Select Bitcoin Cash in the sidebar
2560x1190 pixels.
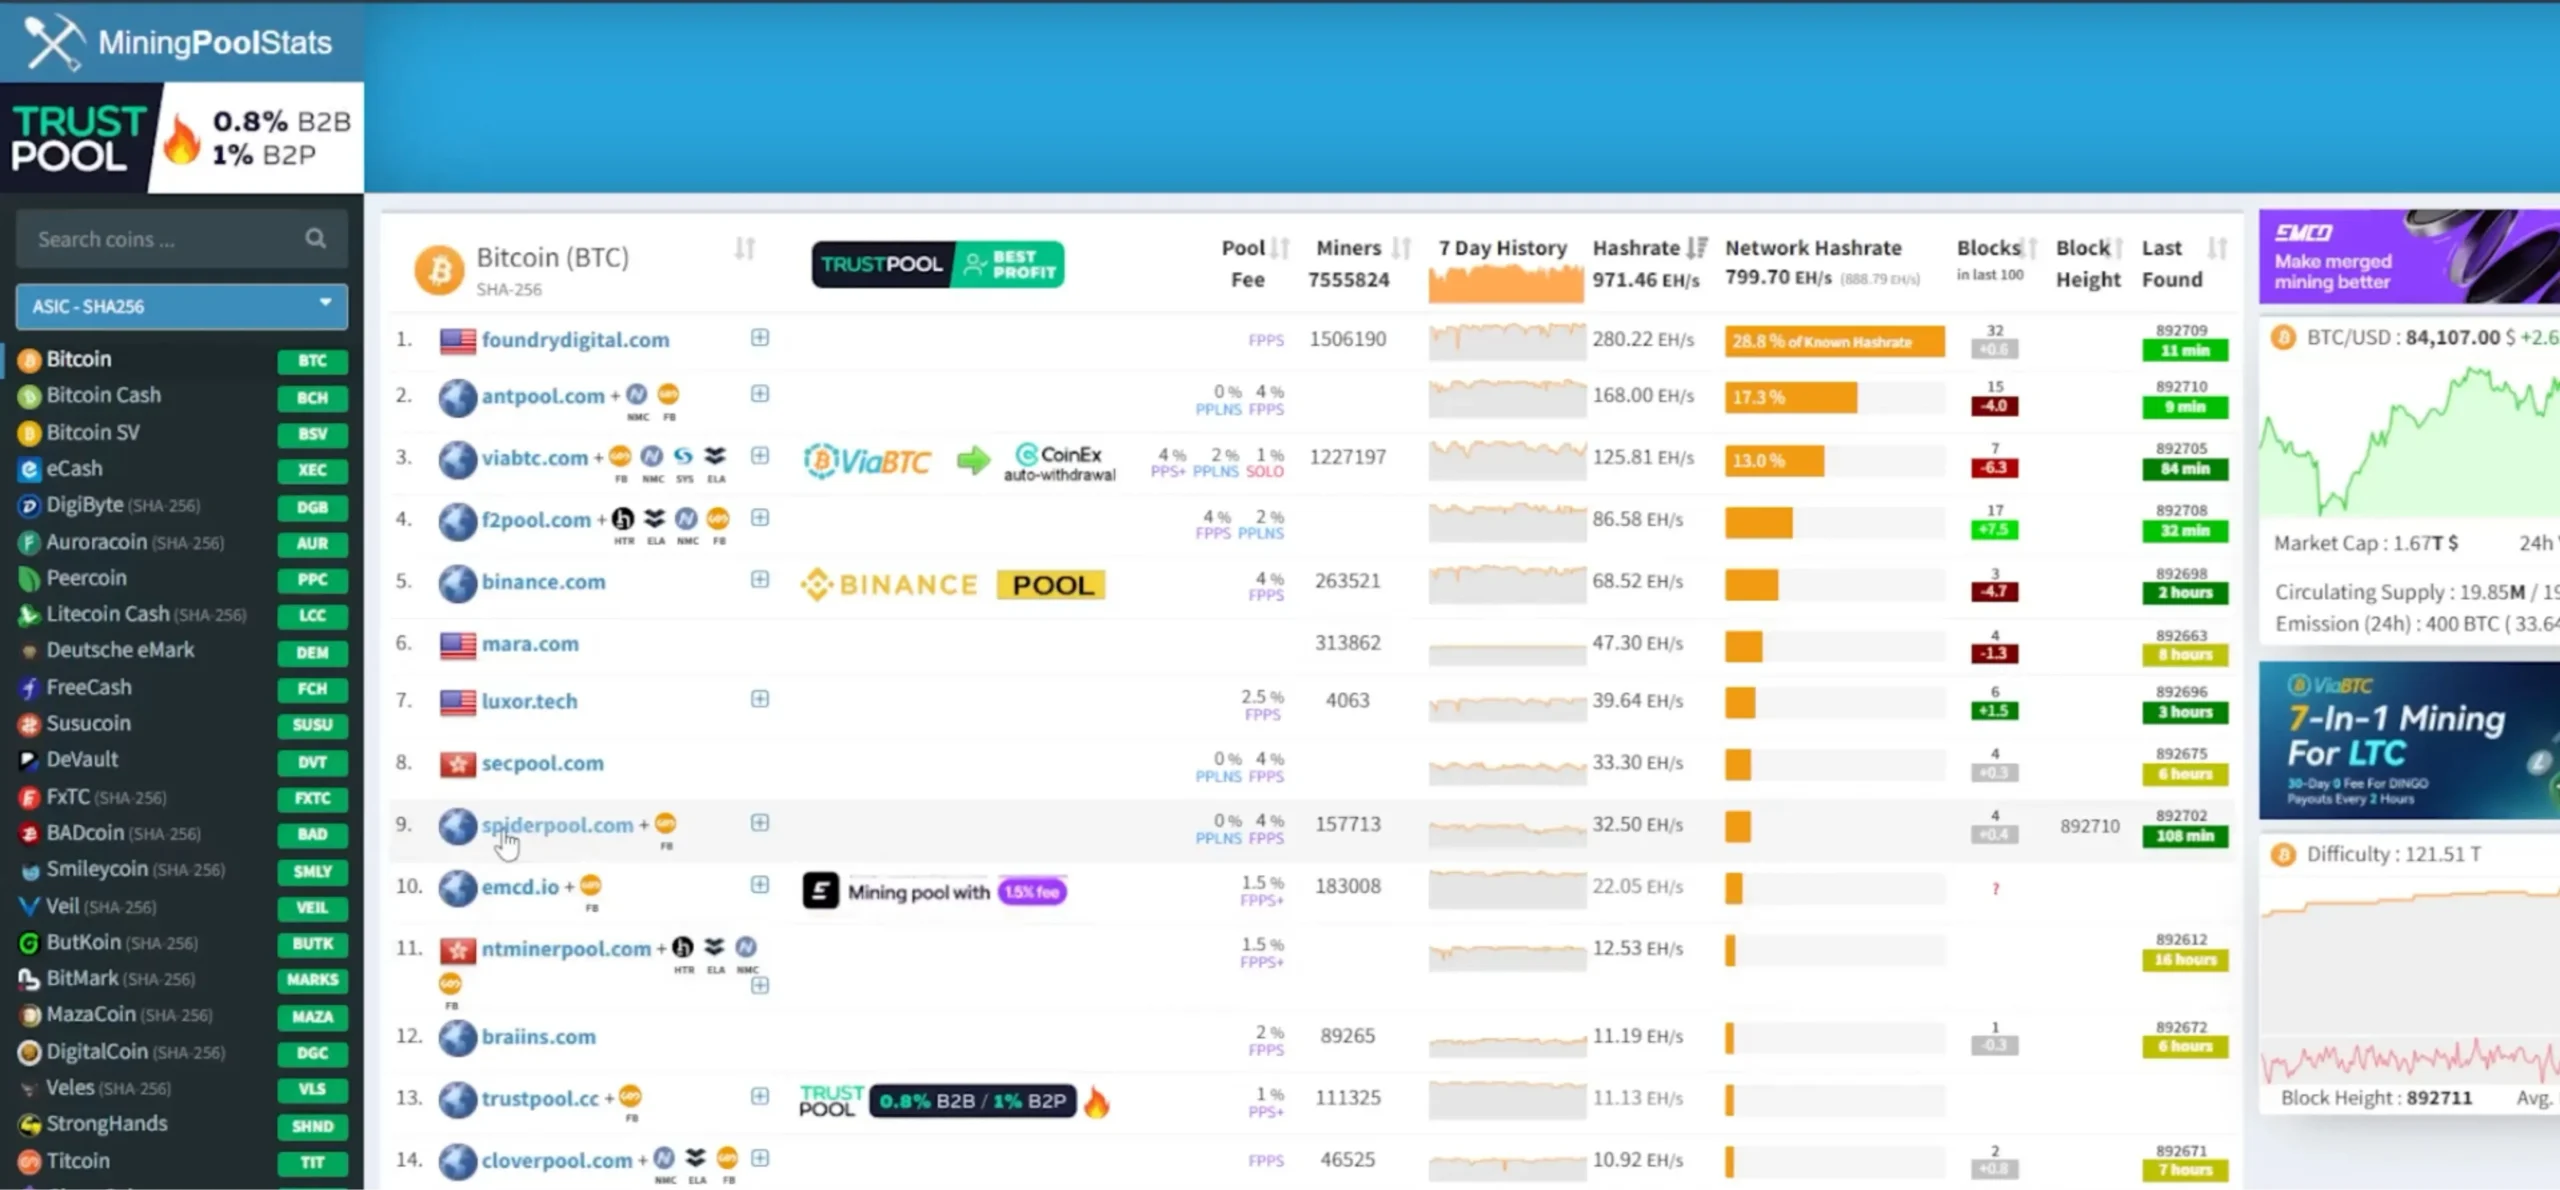[x=103, y=395]
